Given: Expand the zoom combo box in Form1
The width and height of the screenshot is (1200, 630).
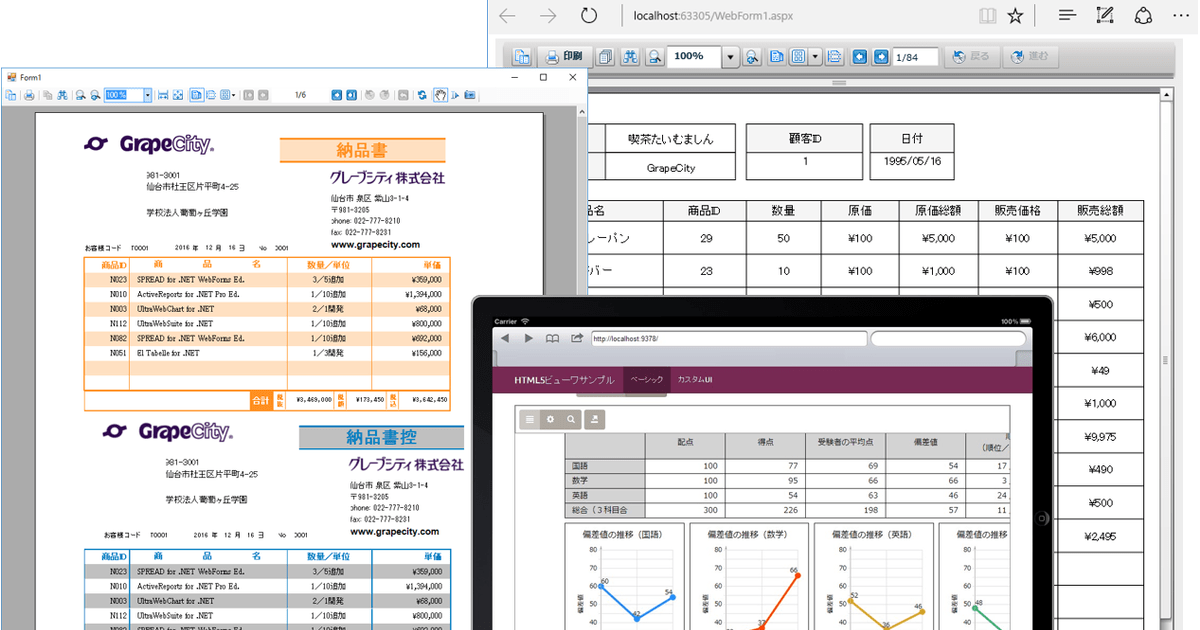Looking at the screenshot, I should click(147, 95).
